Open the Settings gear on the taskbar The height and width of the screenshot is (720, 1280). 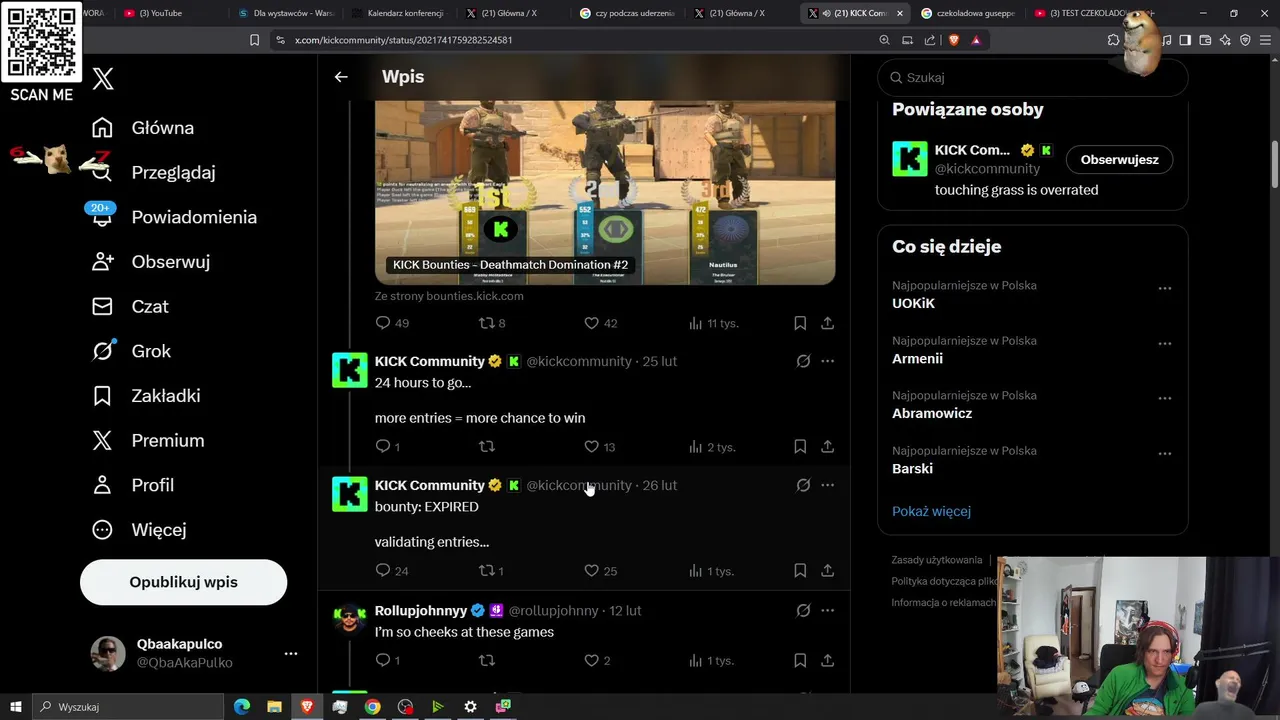coord(470,707)
